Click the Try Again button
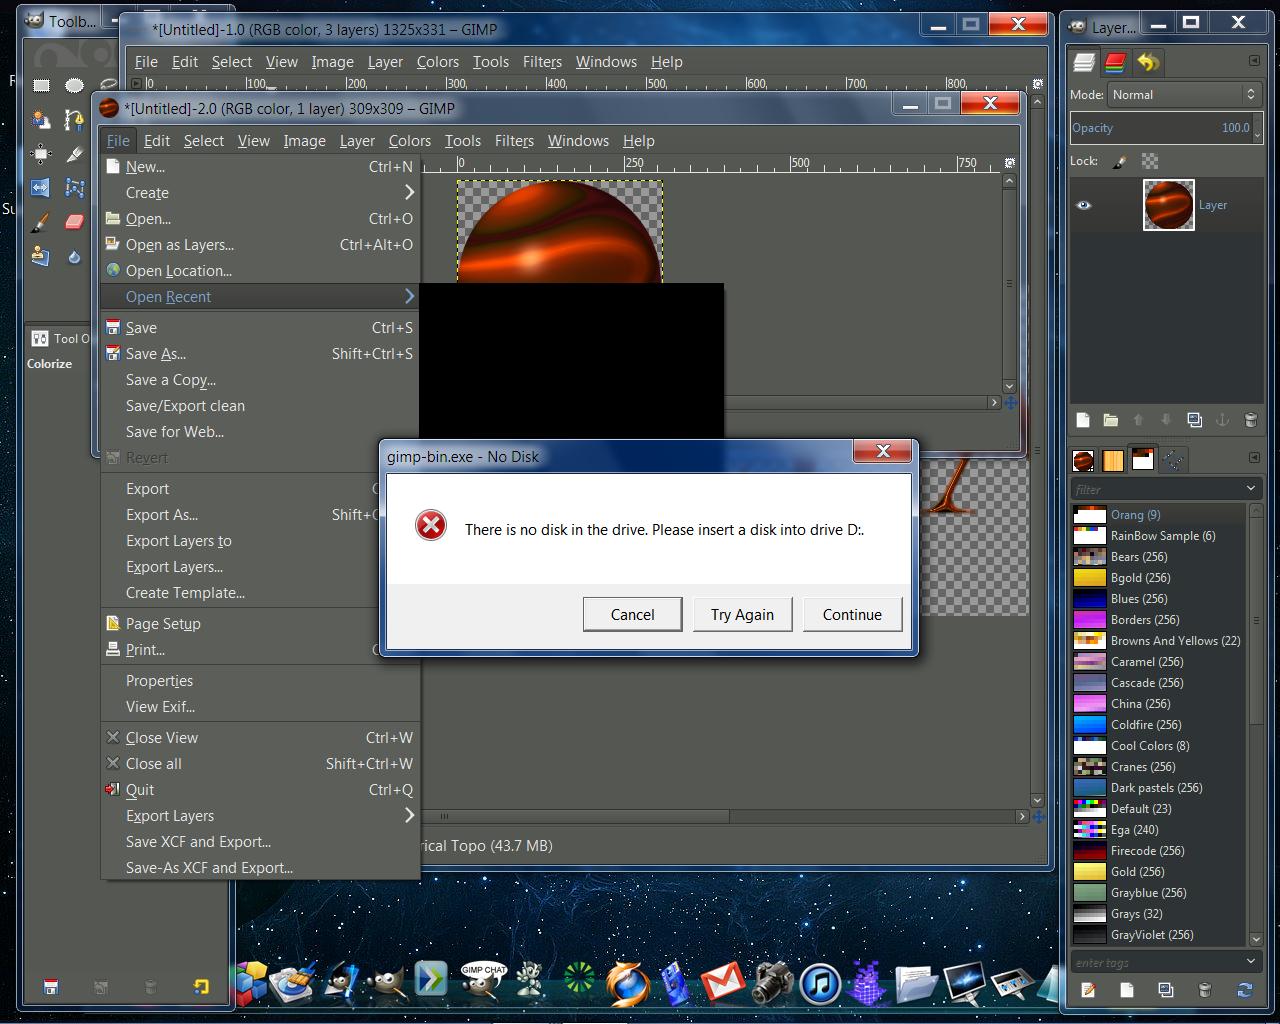The height and width of the screenshot is (1024, 1280). pos(742,615)
